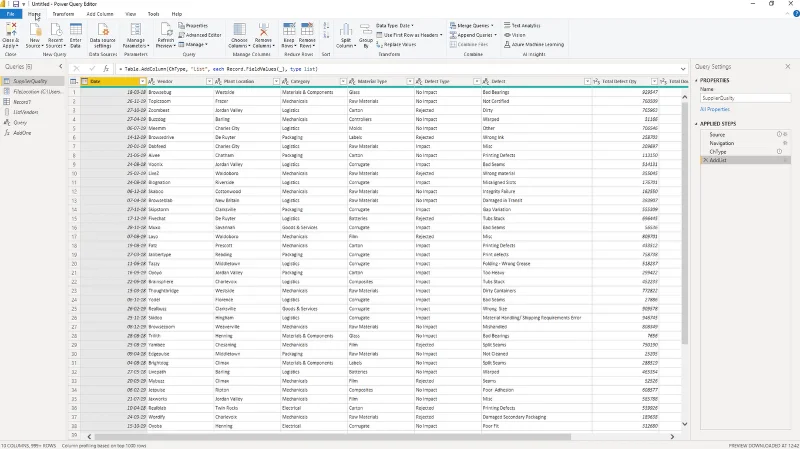Switch to the Transform tab

coord(63,14)
